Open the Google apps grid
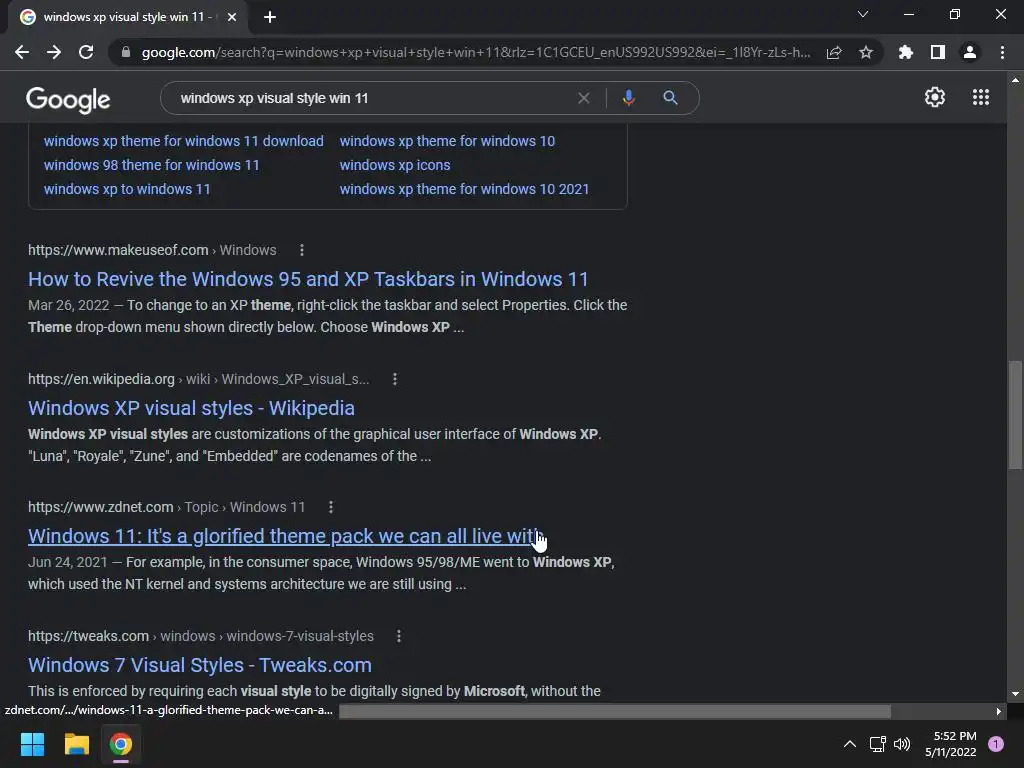1024x768 pixels. [981, 97]
